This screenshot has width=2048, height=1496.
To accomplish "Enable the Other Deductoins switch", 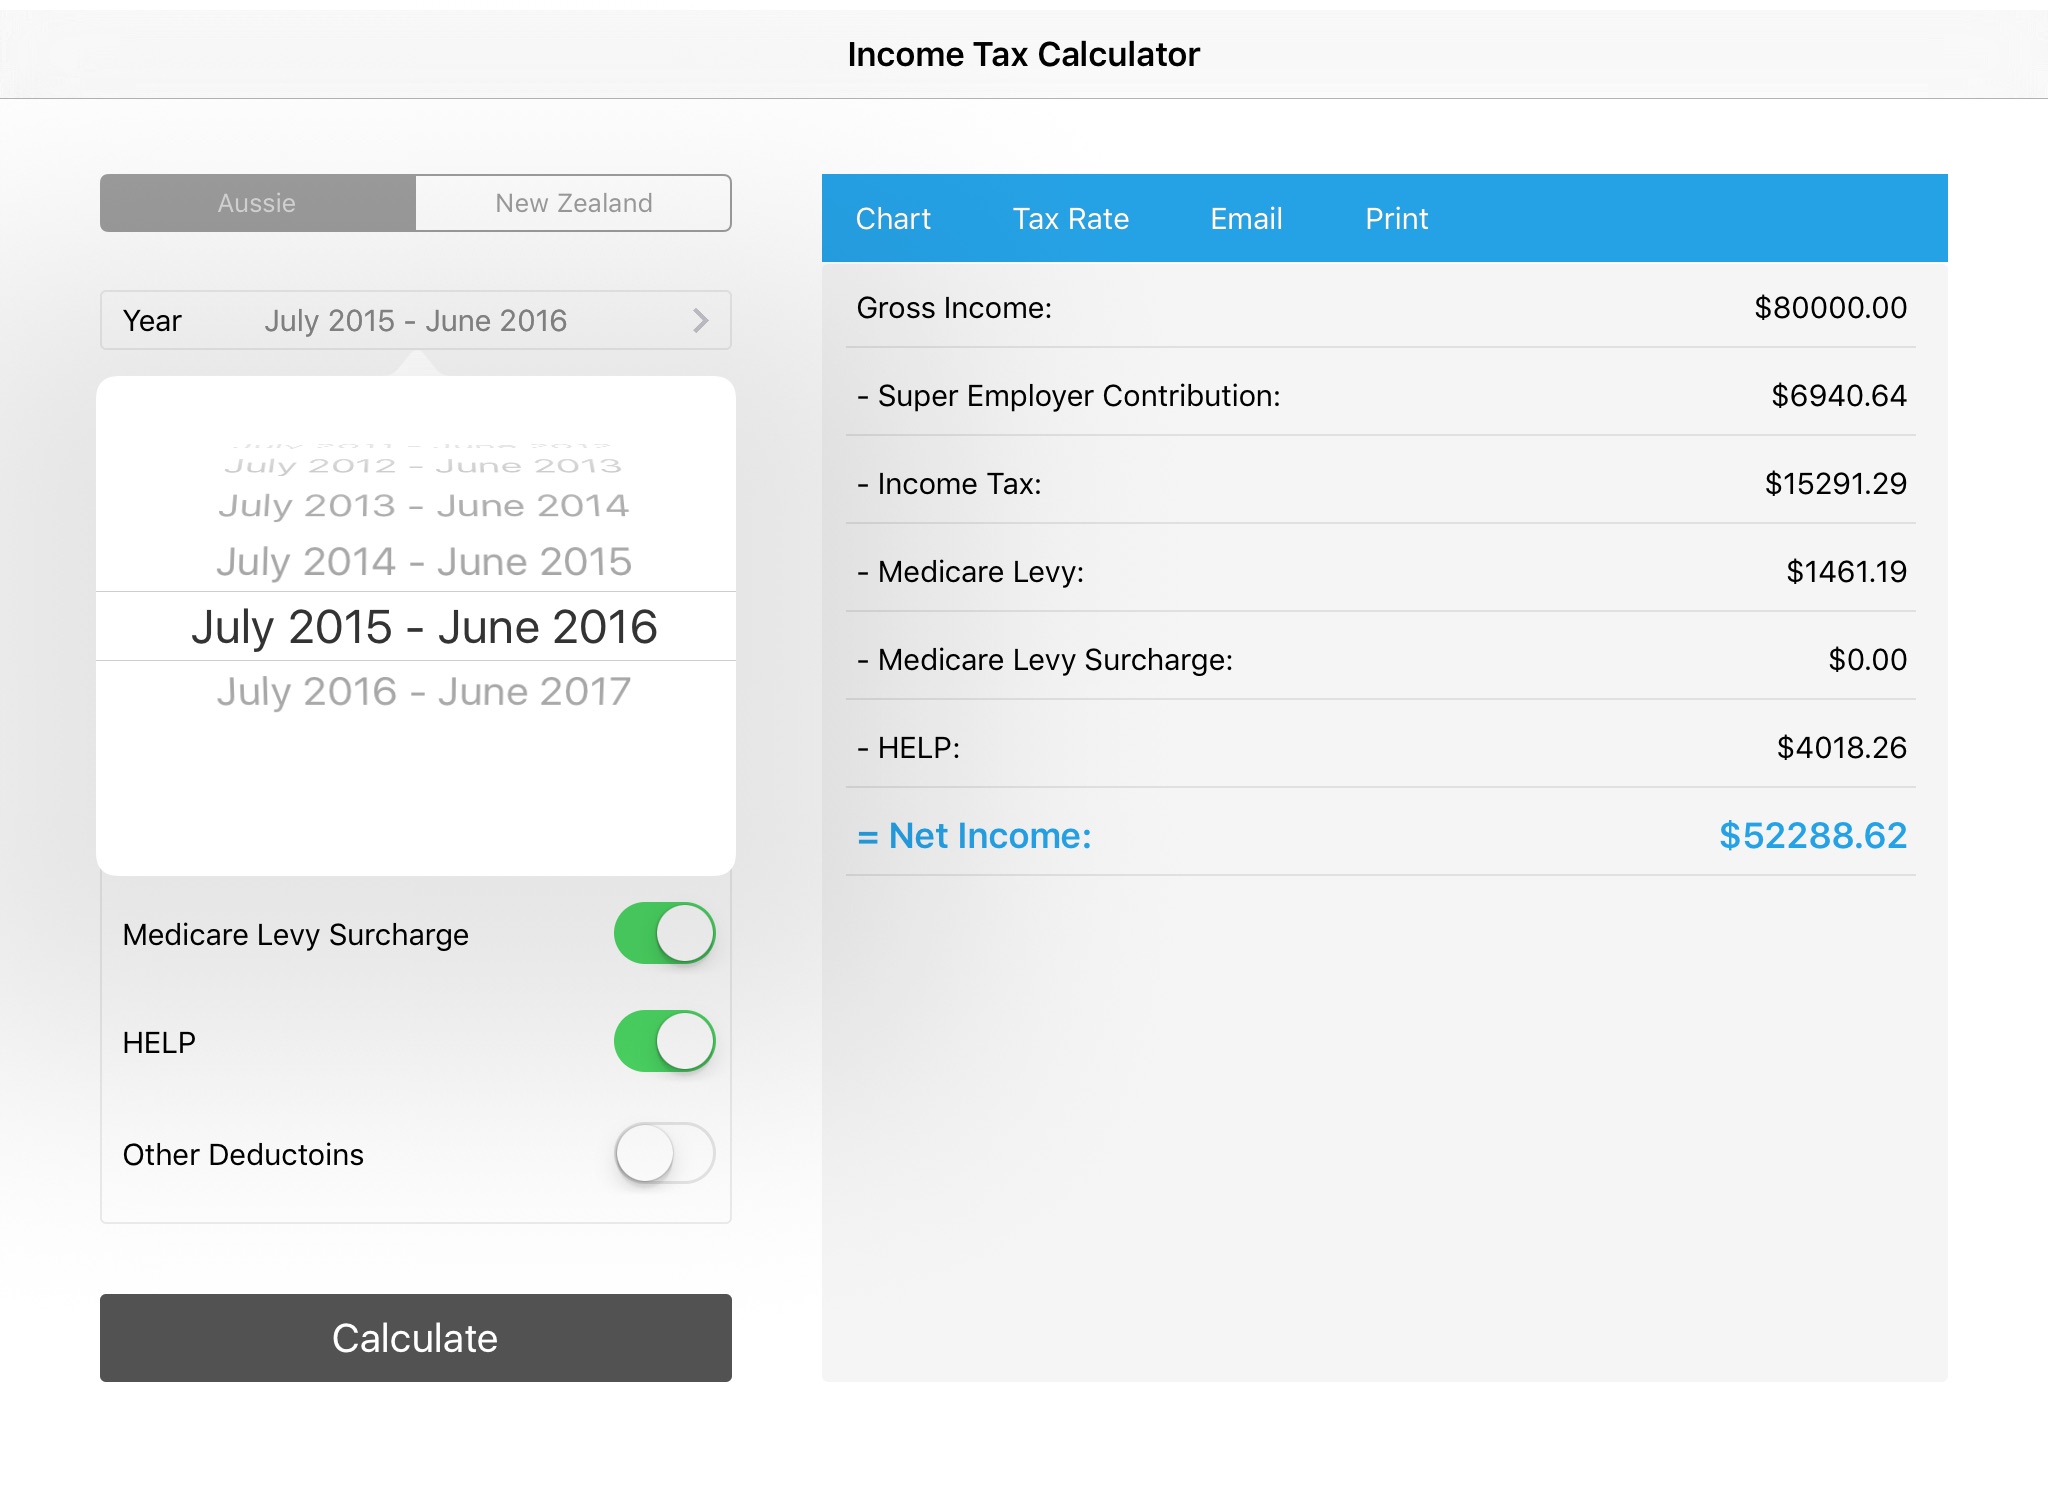I will pos(664,1153).
